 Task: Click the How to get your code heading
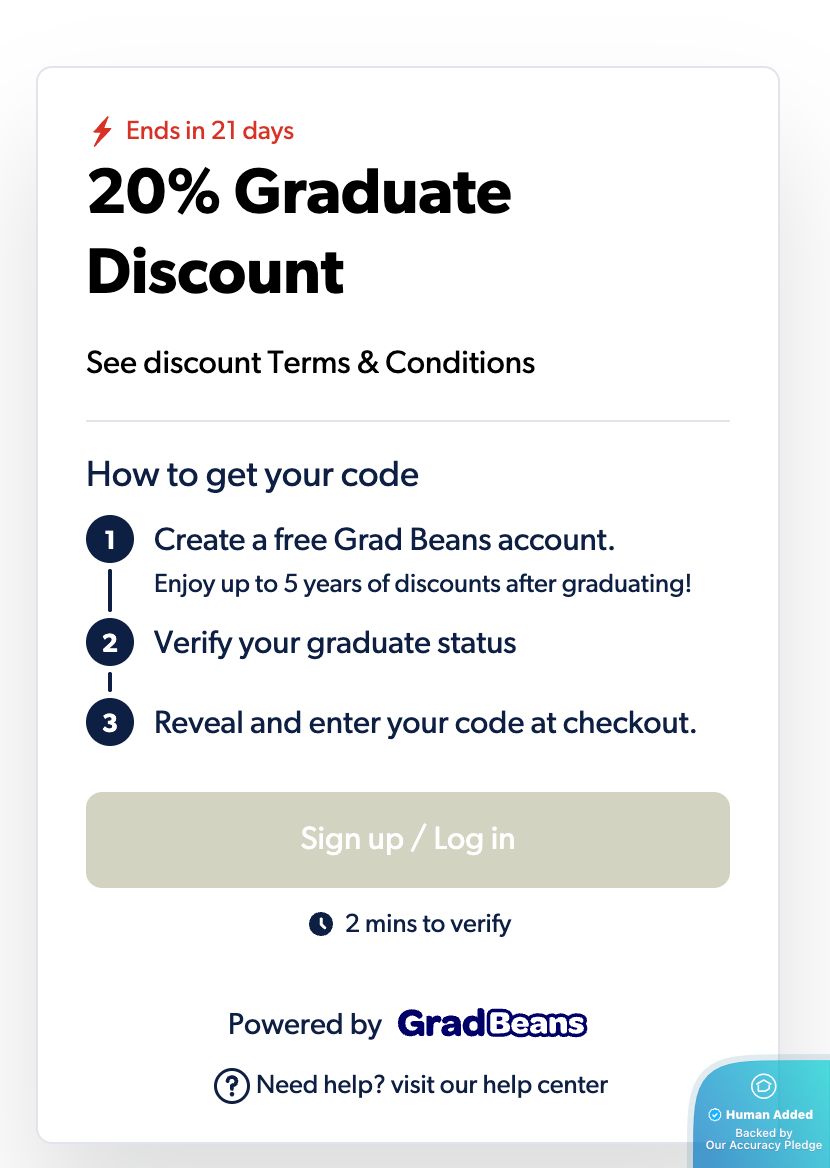(x=253, y=475)
